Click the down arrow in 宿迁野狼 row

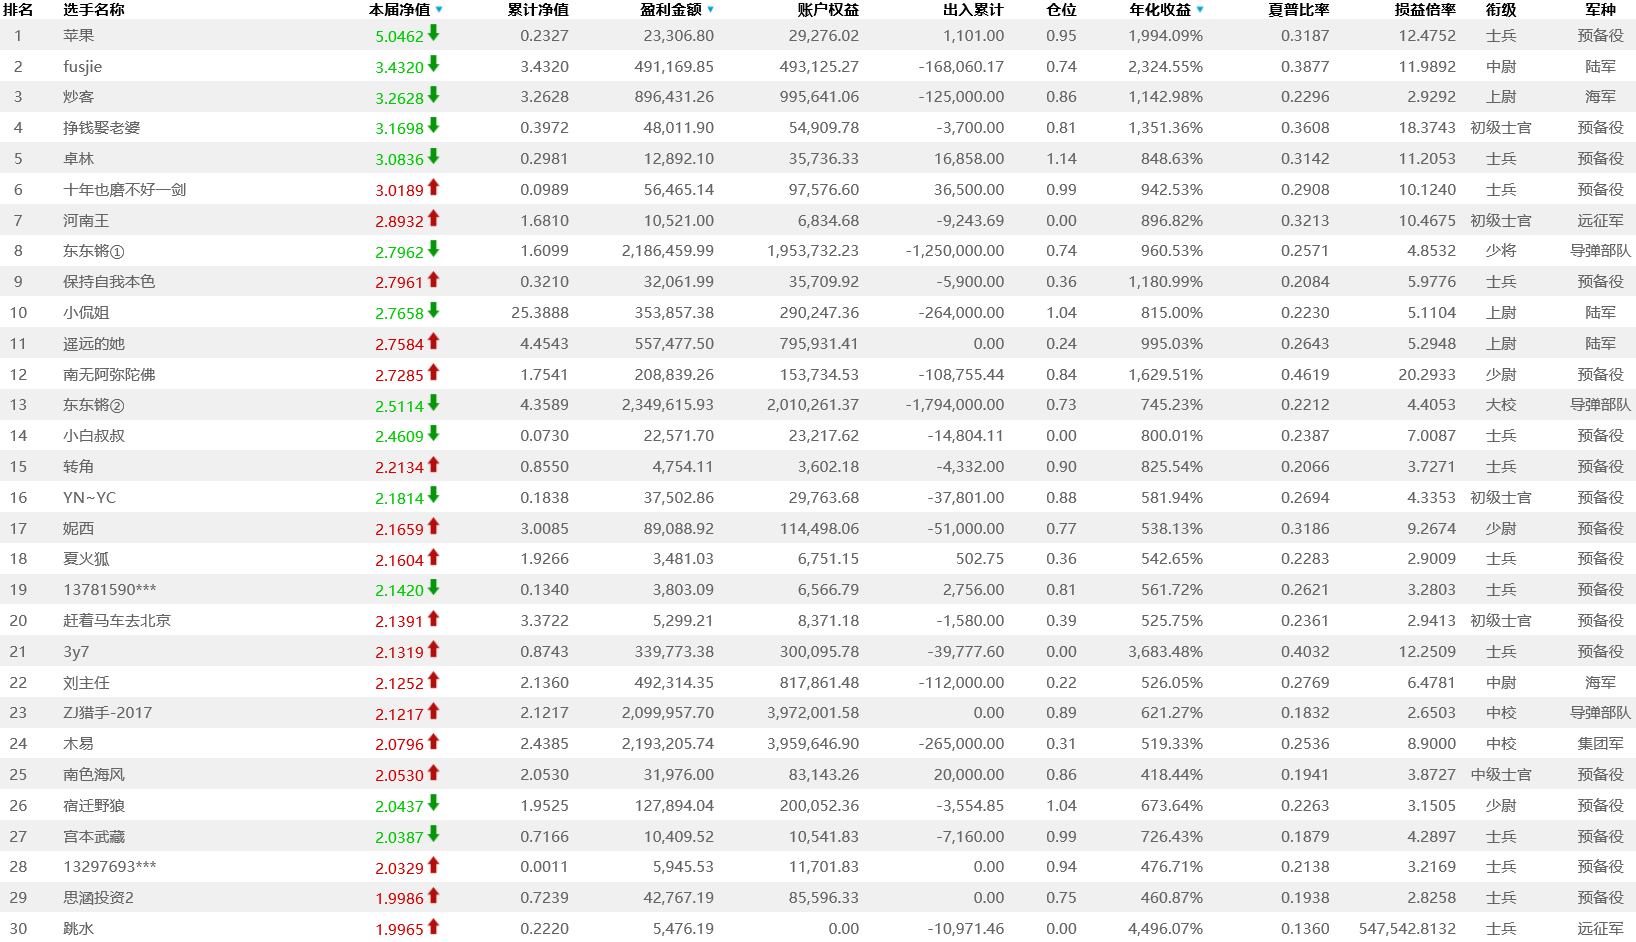pyautogui.click(x=433, y=803)
